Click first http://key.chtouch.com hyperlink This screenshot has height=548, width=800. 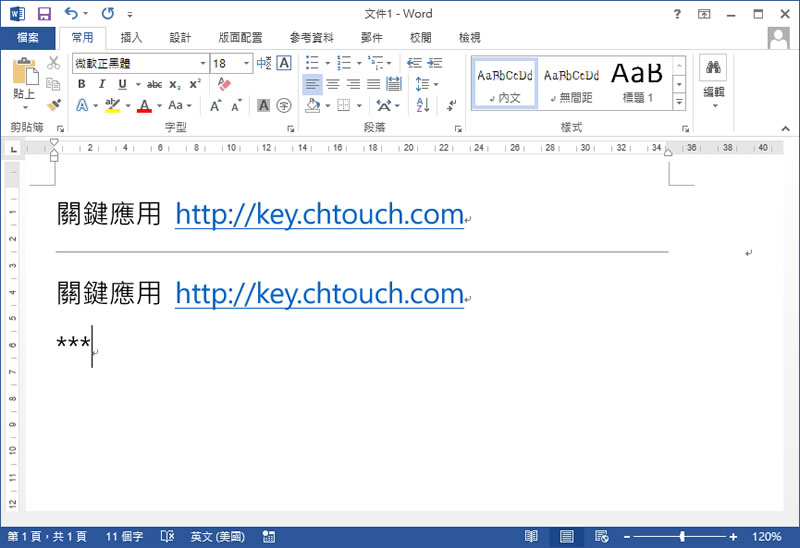pos(319,215)
